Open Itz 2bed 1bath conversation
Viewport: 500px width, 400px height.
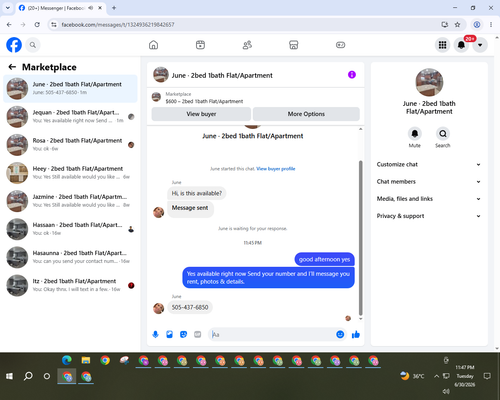[70, 285]
